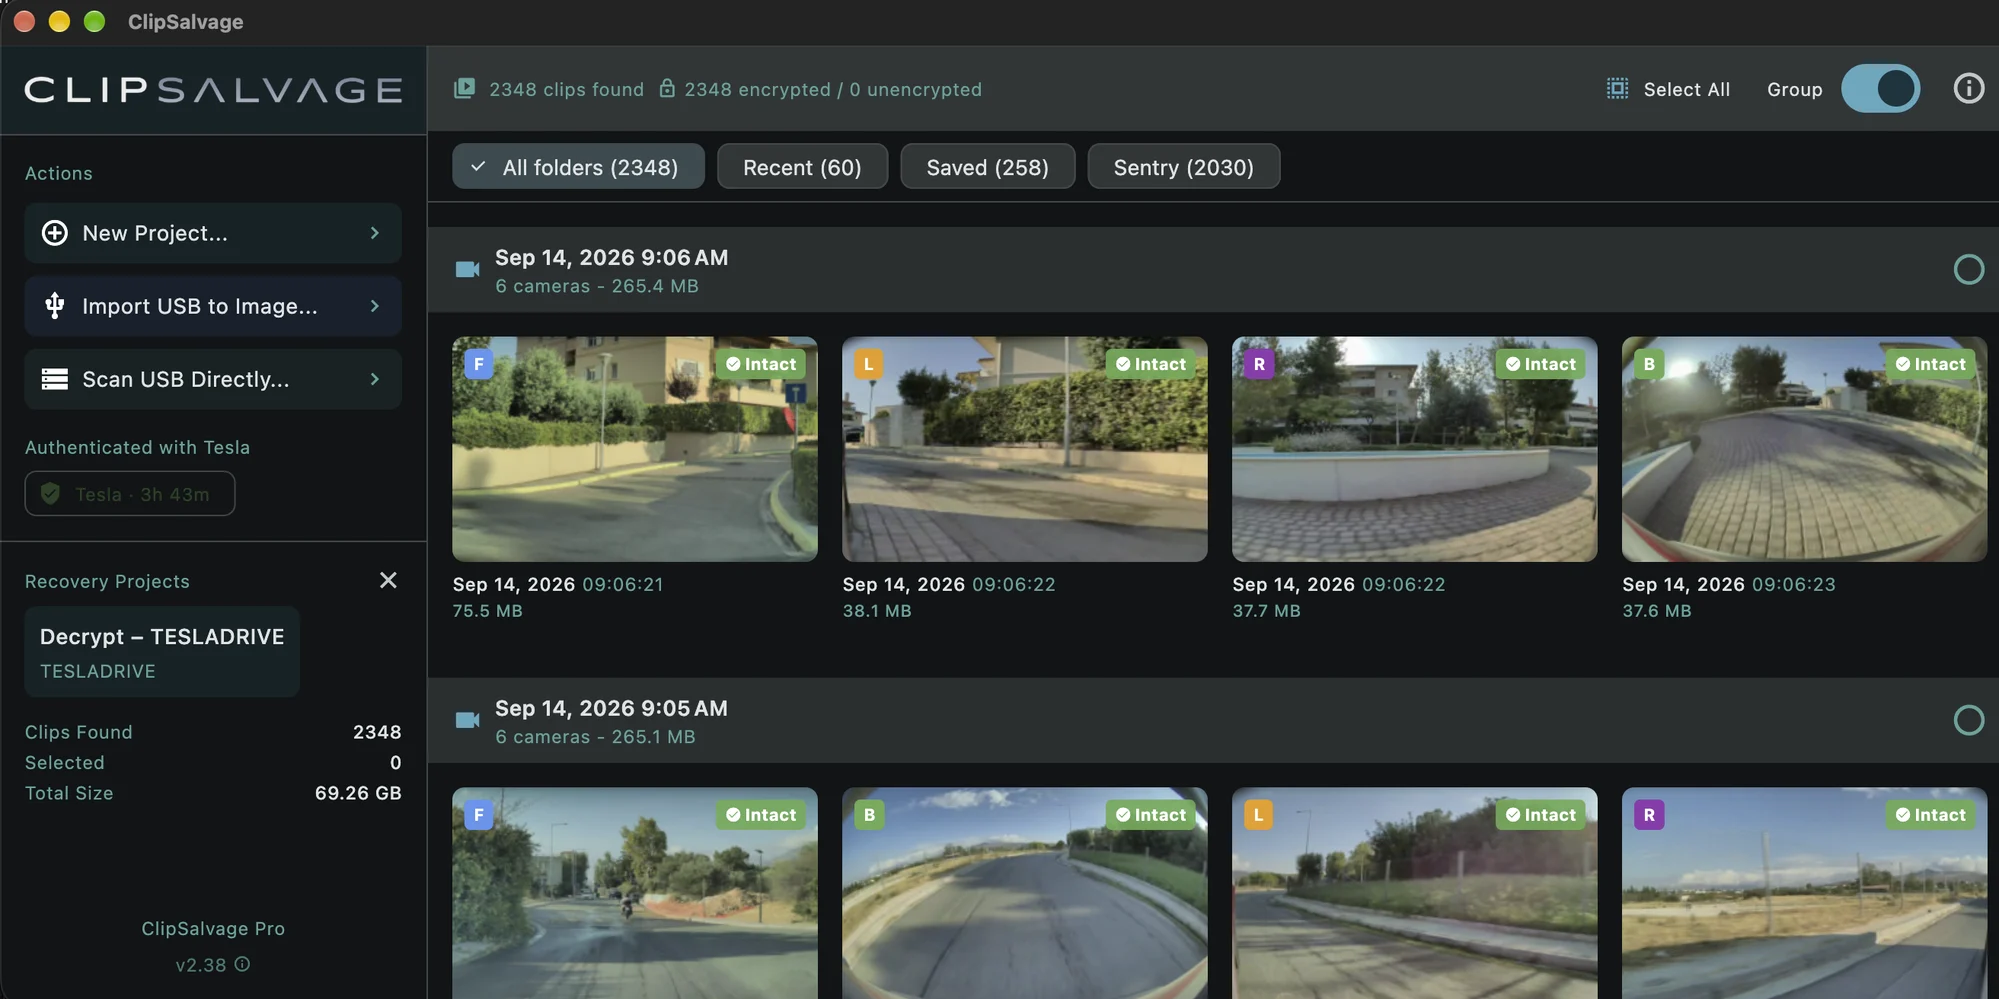
Task: Click the B camera badge on 09:06:23 clip
Action: [x=1649, y=364]
